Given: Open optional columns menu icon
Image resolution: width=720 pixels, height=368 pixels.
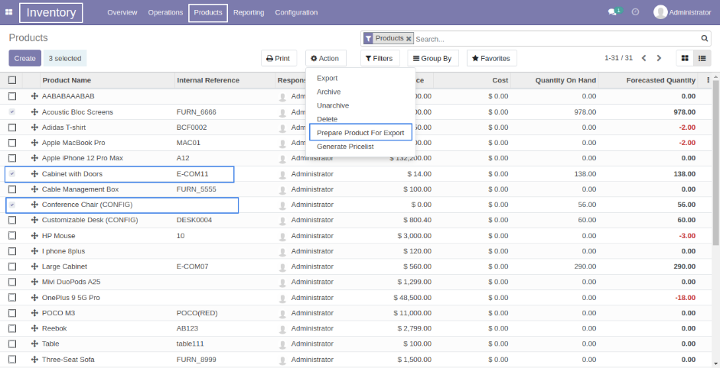Looking at the screenshot, I should click(x=708, y=80).
